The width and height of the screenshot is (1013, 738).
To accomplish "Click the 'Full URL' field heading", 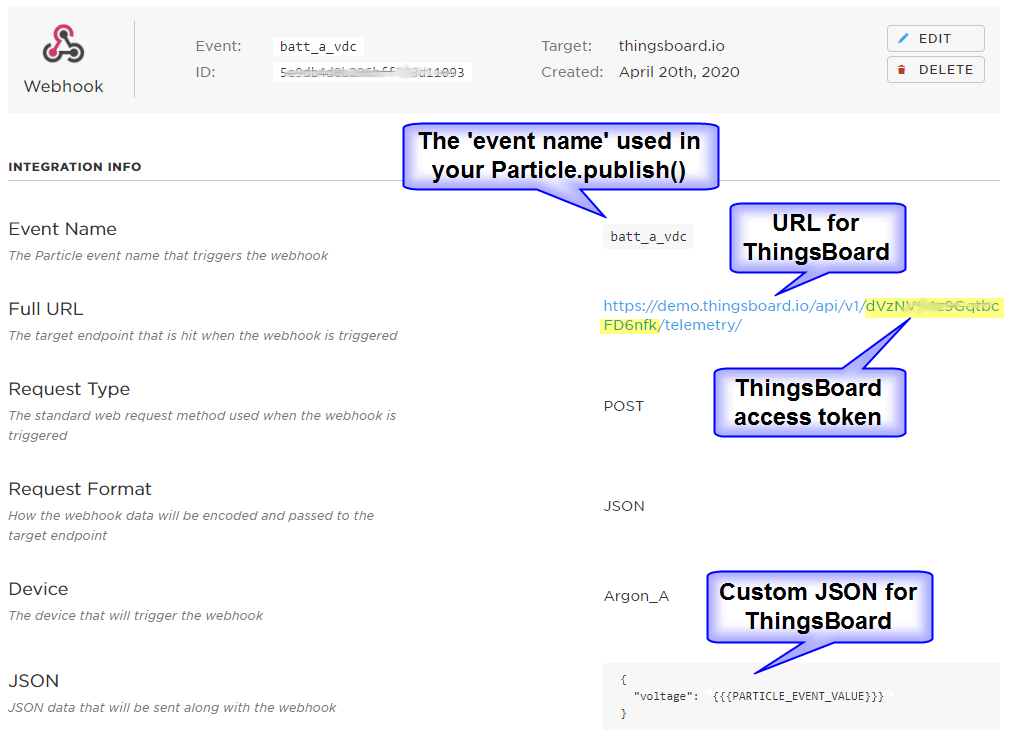I will pos(46,309).
